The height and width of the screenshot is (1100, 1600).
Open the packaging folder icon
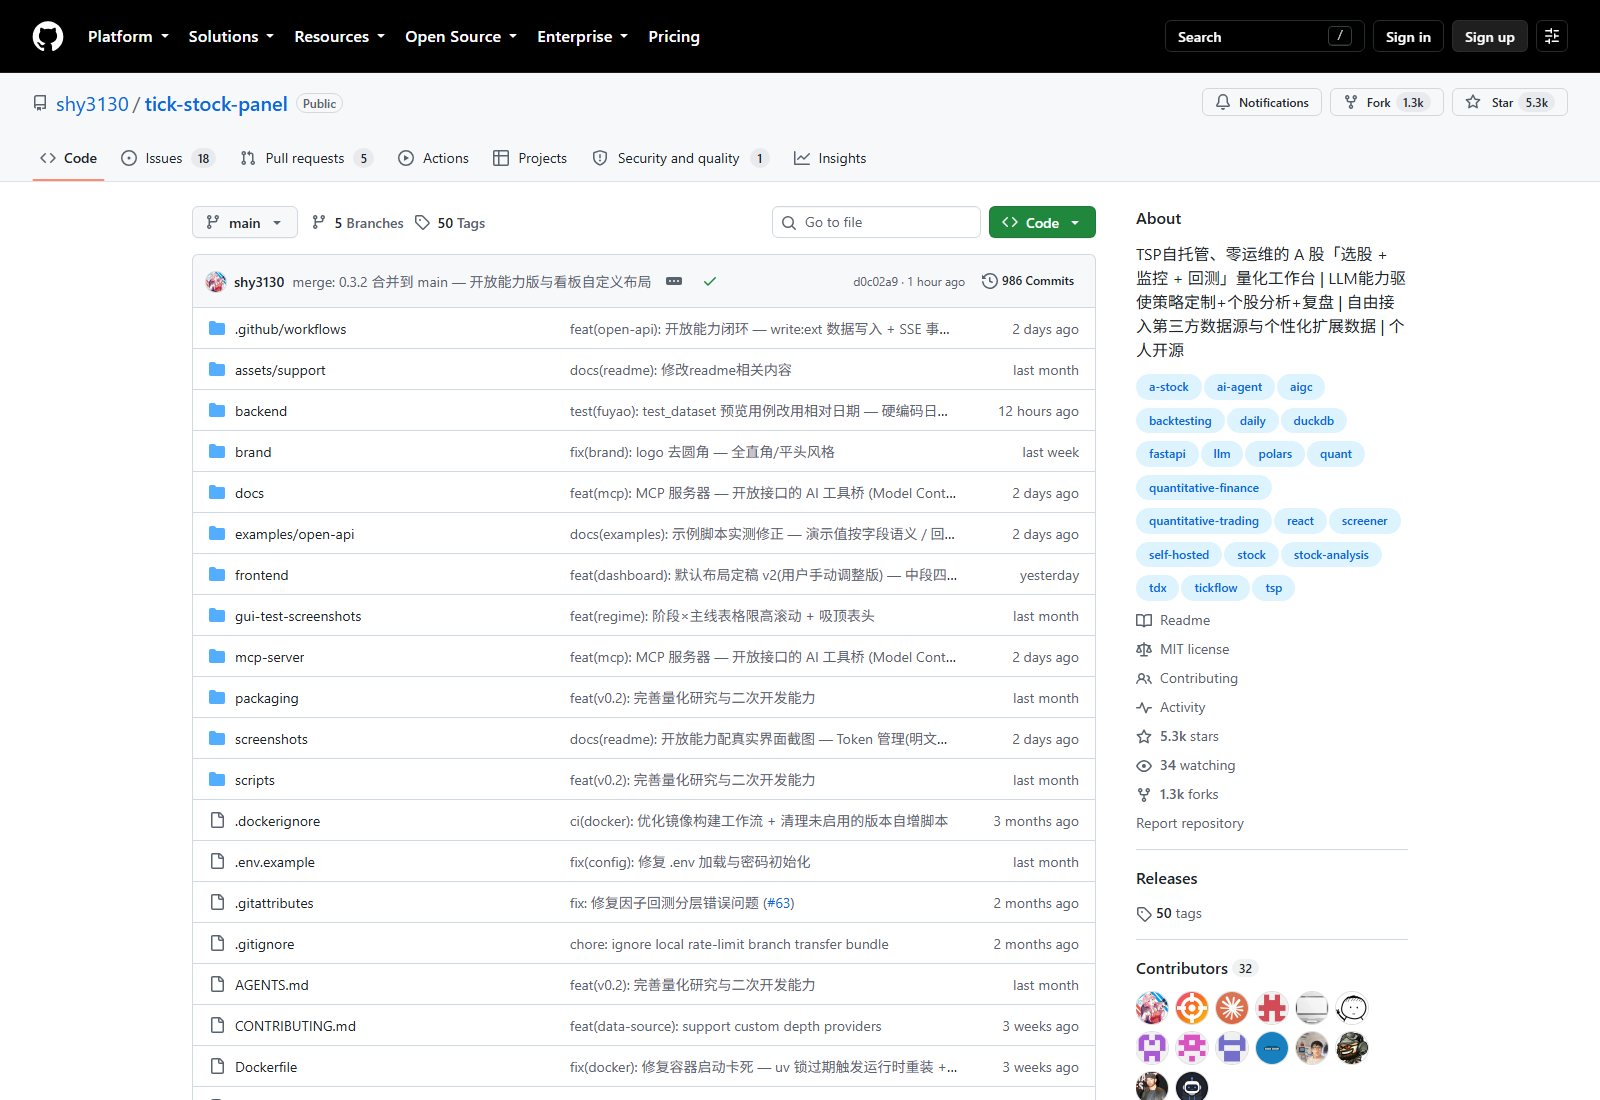pyautogui.click(x=217, y=697)
